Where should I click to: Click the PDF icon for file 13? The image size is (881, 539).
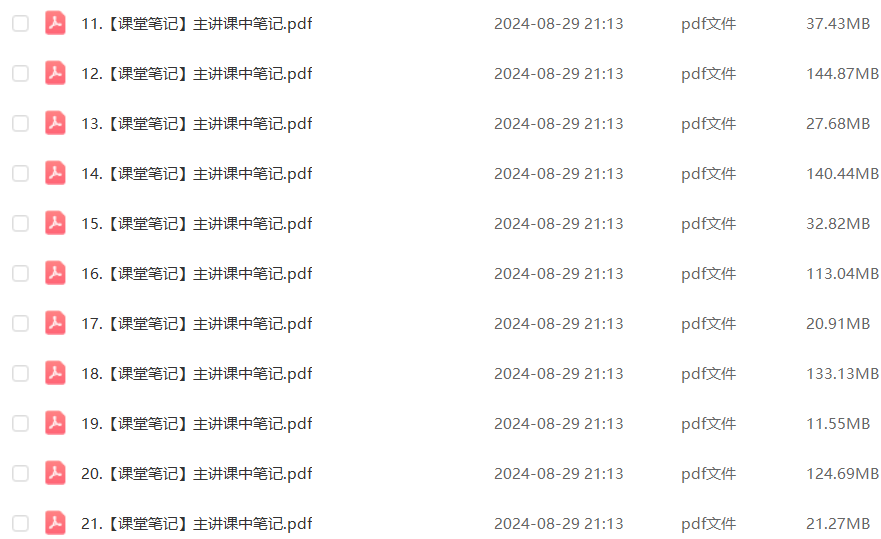[55, 123]
